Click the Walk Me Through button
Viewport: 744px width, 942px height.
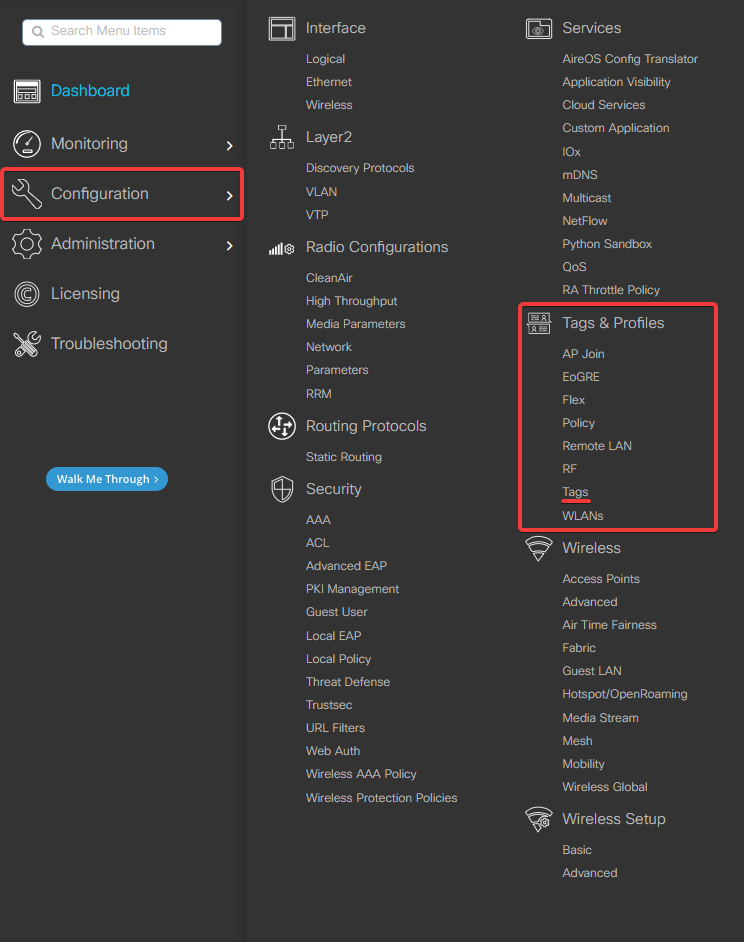click(106, 479)
